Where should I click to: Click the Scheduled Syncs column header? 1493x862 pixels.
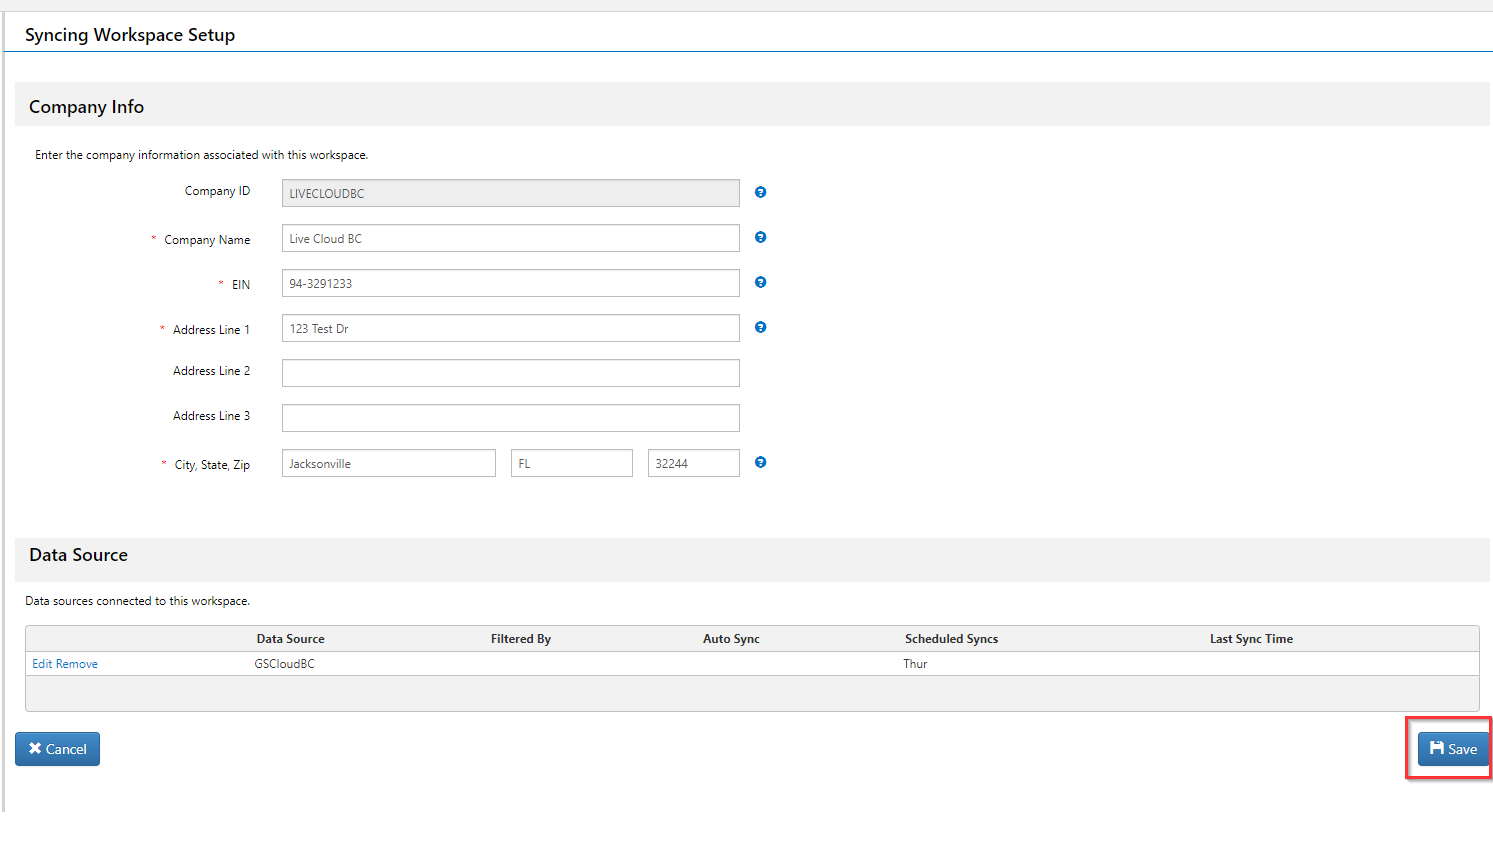coord(951,639)
